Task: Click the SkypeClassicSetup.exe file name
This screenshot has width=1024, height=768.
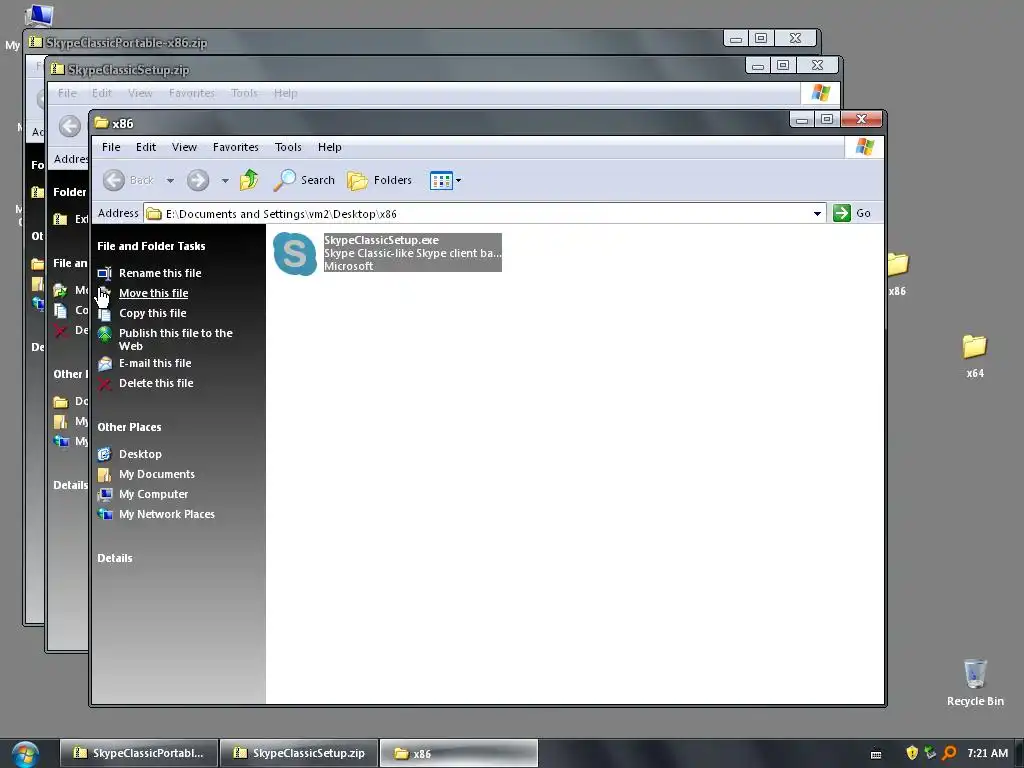Action: [381, 240]
